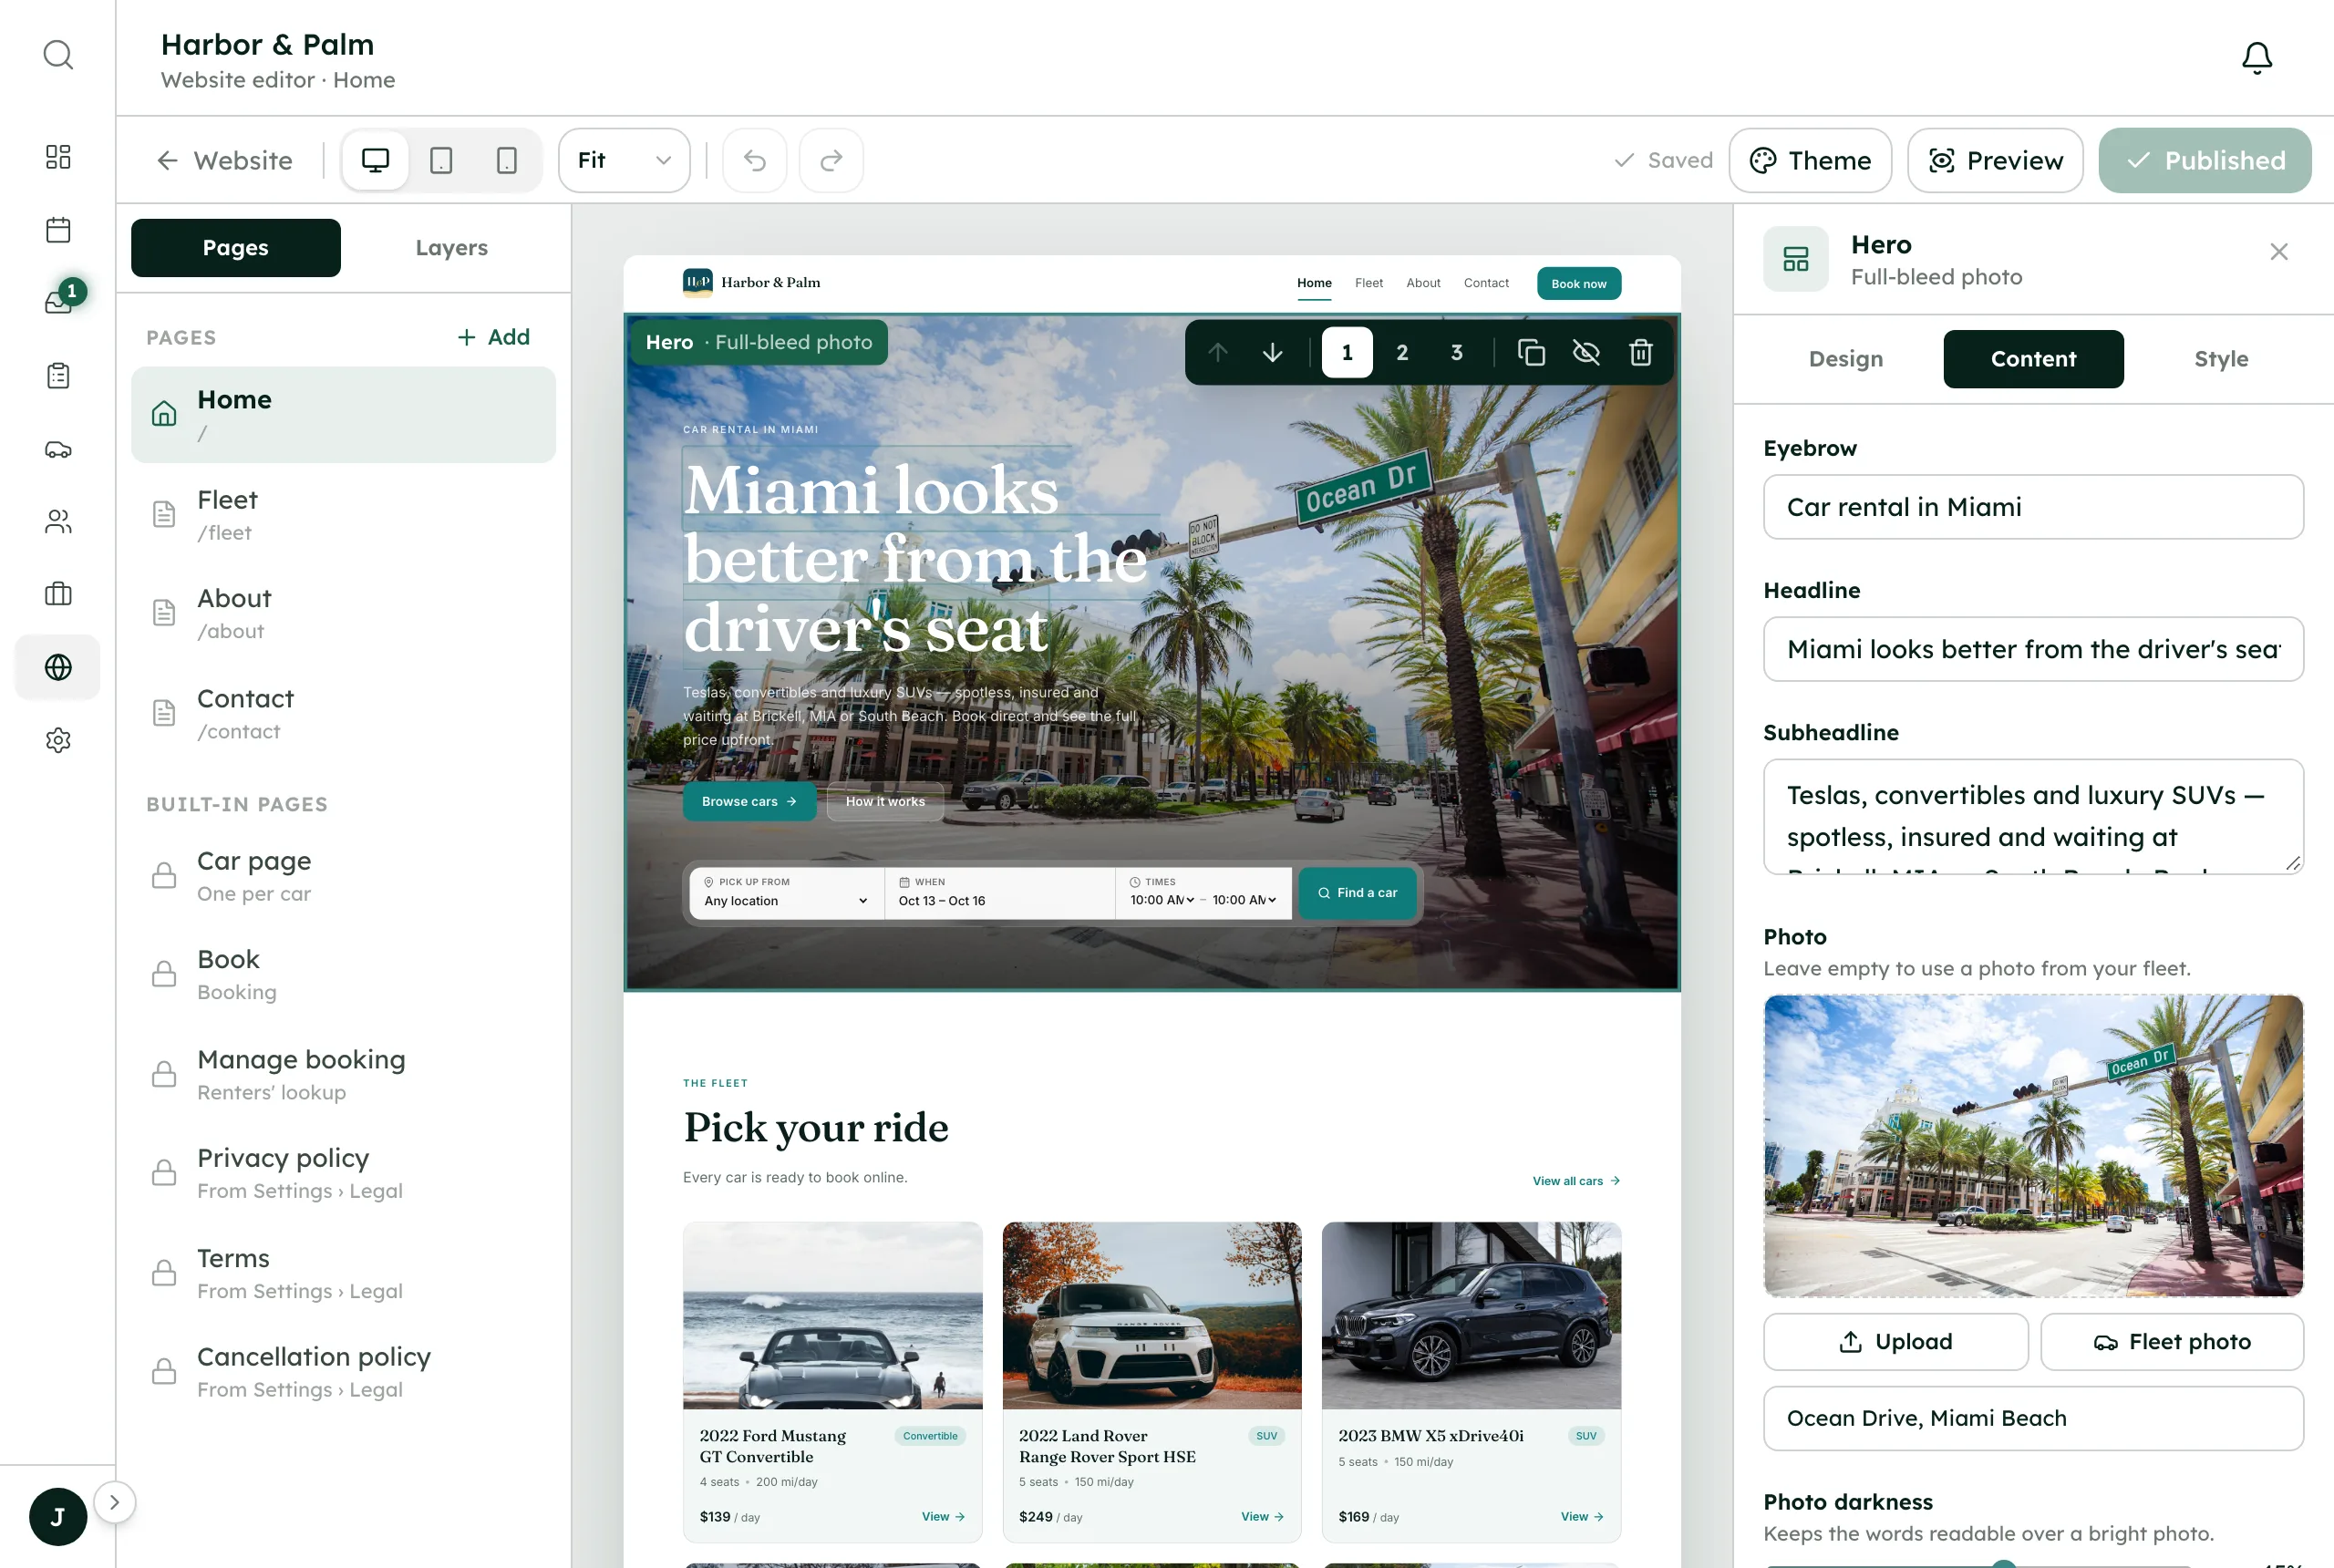The width and height of the screenshot is (2334, 1568).
Task: Open the dashboard grid icon in sidebar
Action: pos(58,157)
